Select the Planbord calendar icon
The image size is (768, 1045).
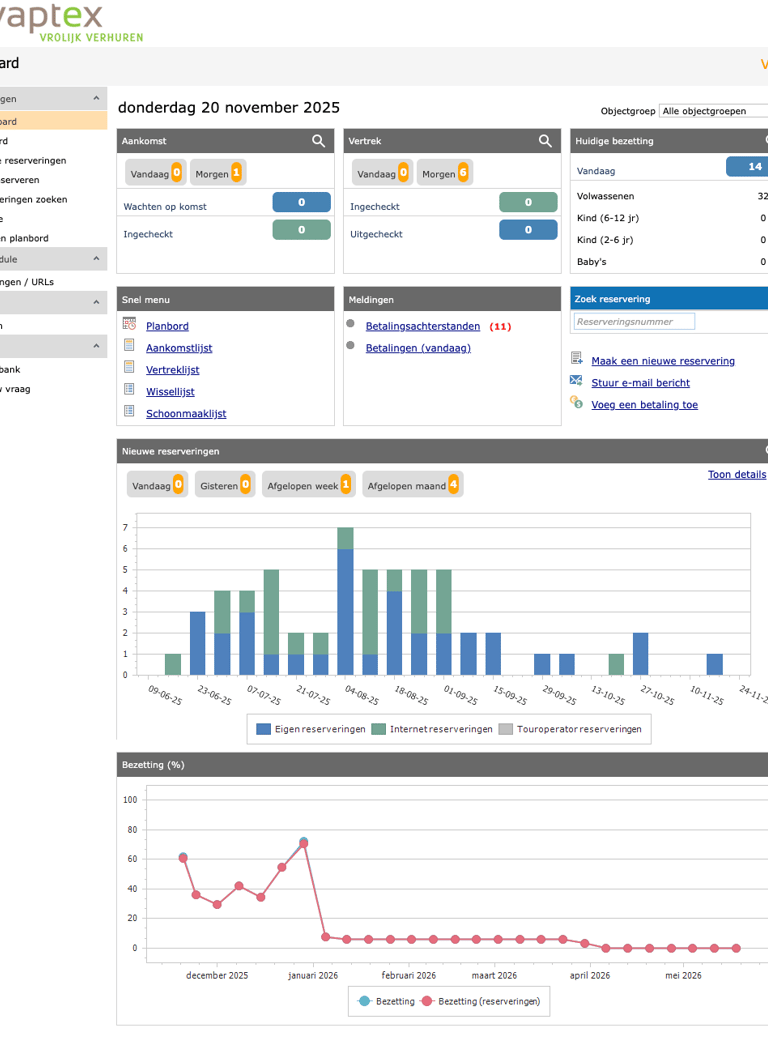click(129, 324)
